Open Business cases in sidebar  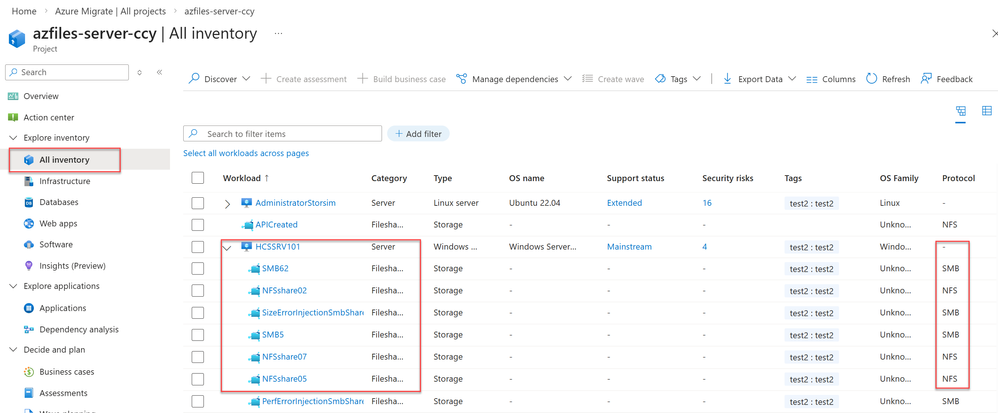[x=67, y=372]
